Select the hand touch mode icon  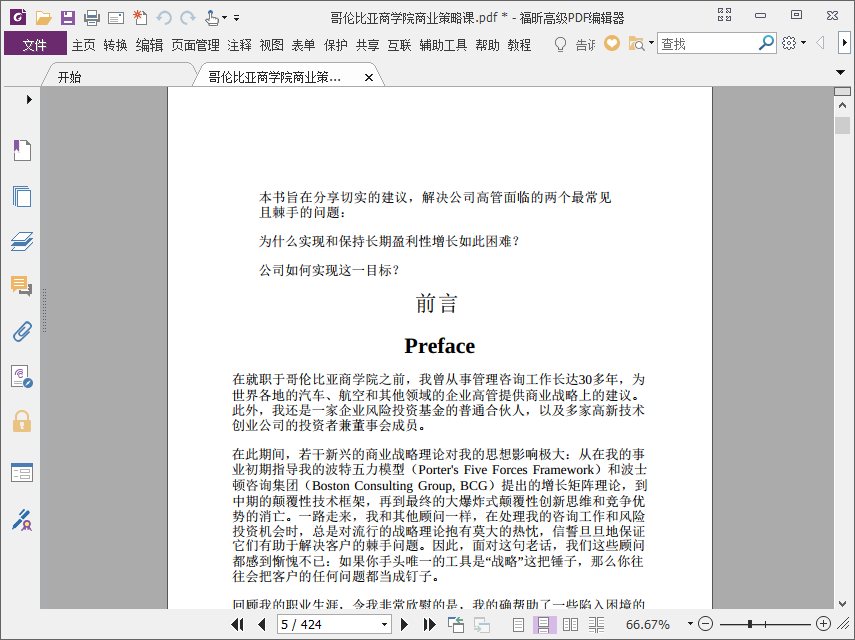pyautogui.click(x=212, y=18)
